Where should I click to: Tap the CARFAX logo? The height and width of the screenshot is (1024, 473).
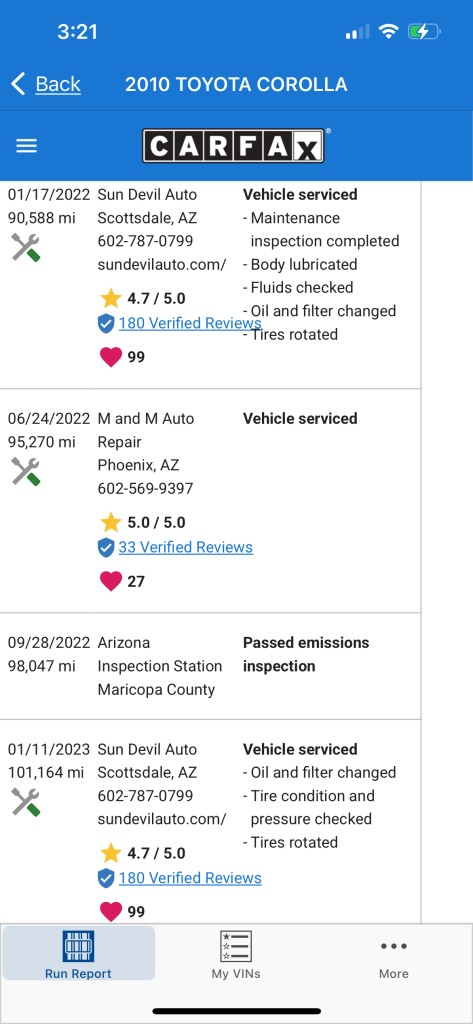point(233,145)
